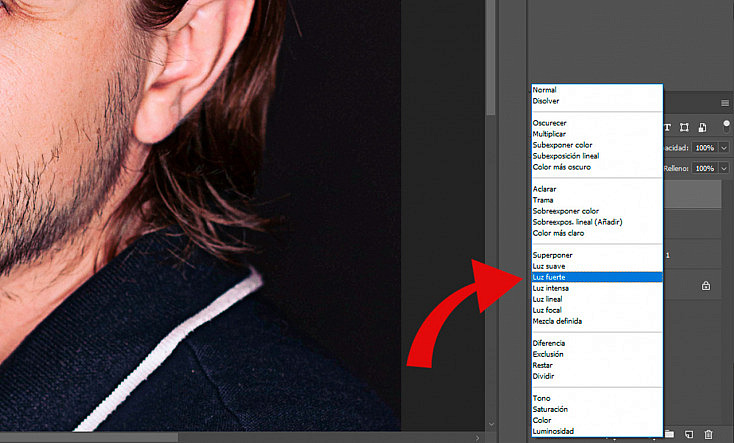Pick Subexponer color blend mode

(x=597, y=145)
